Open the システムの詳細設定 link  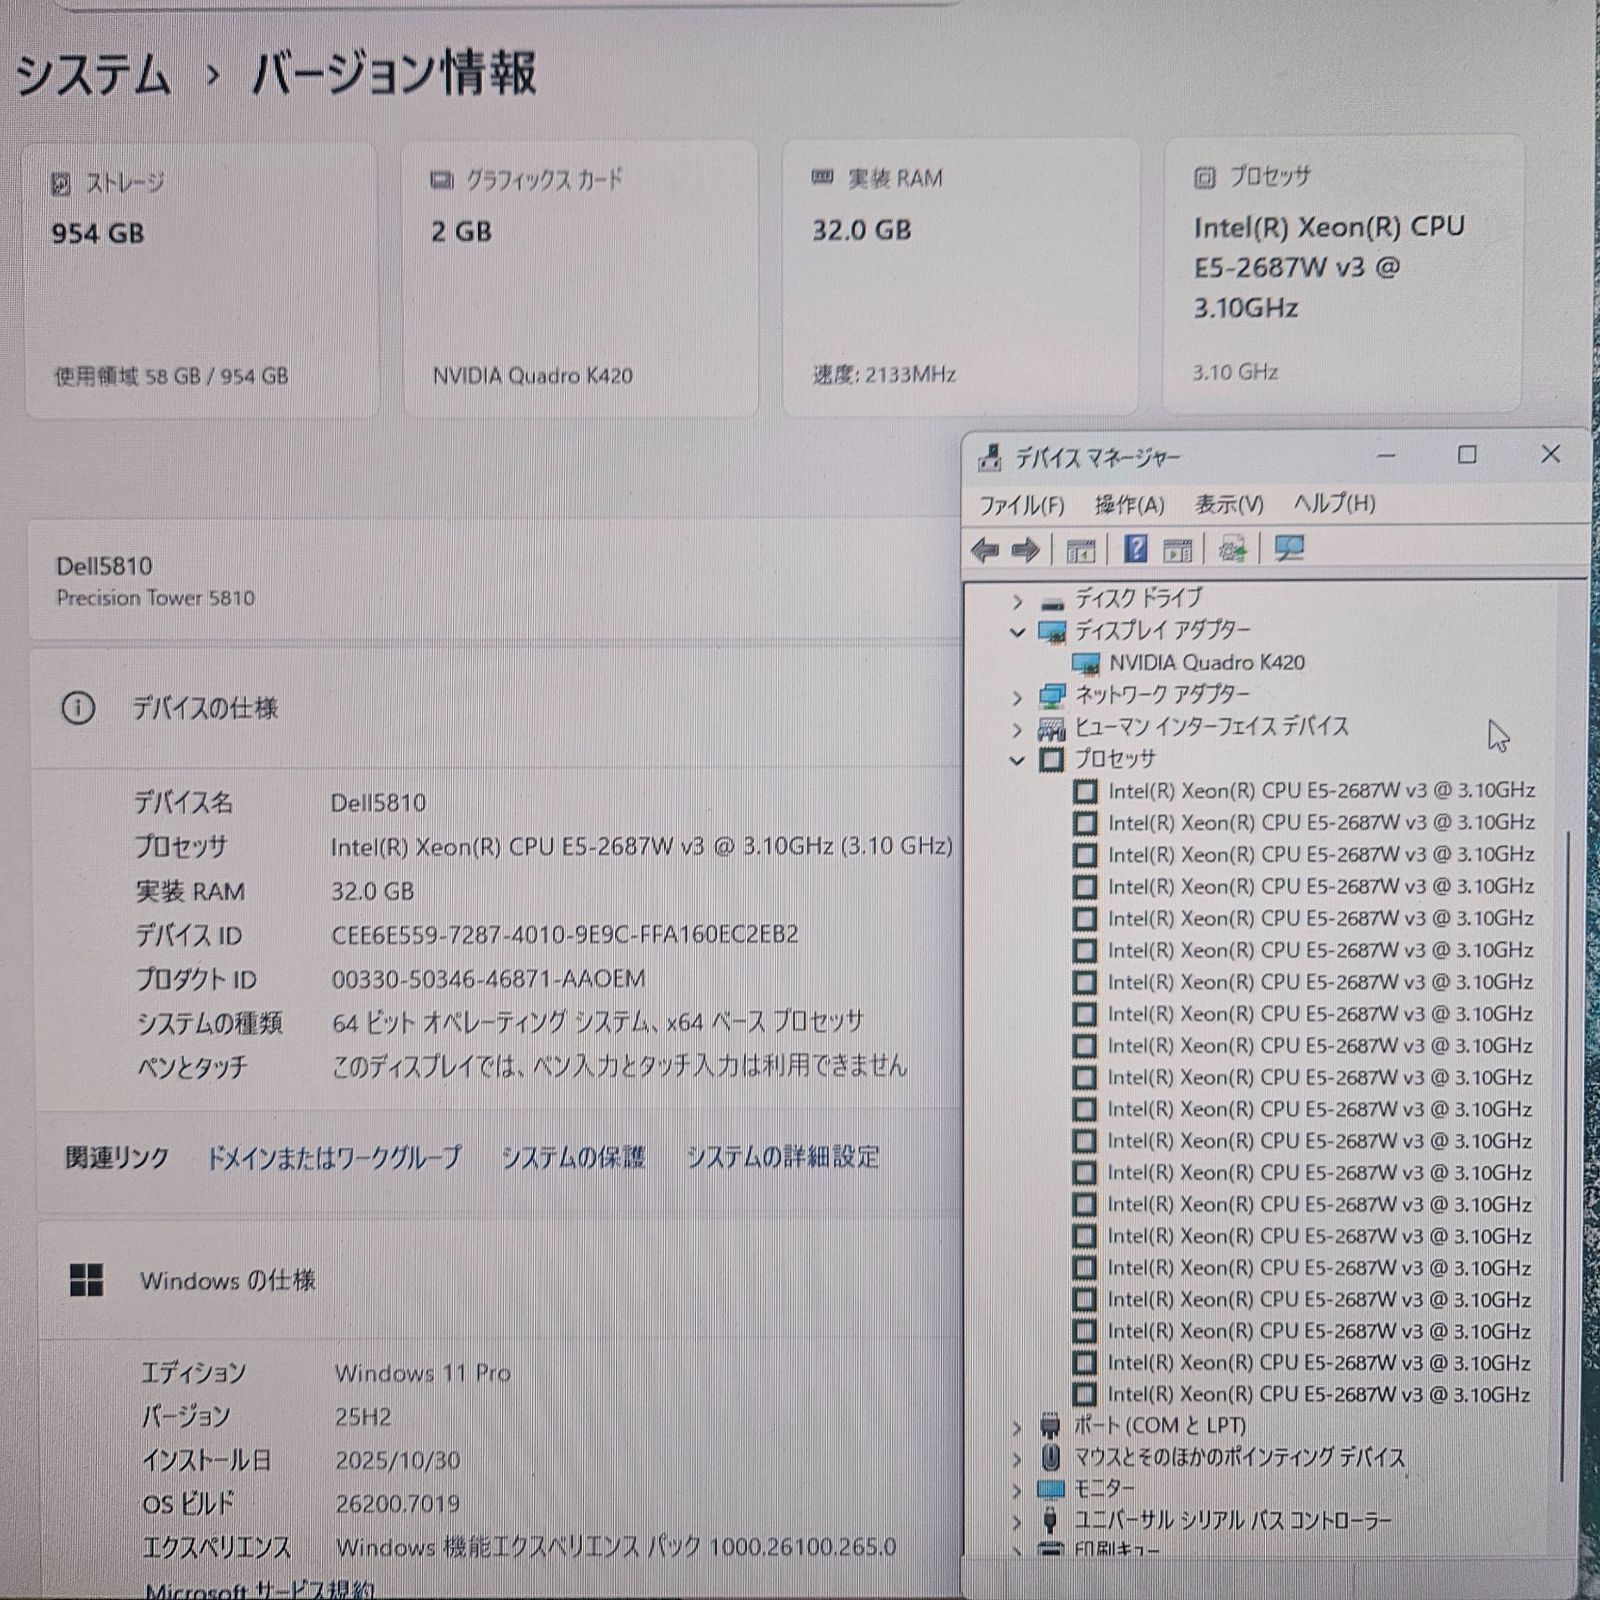pyautogui.click(x=782, y=1158)
